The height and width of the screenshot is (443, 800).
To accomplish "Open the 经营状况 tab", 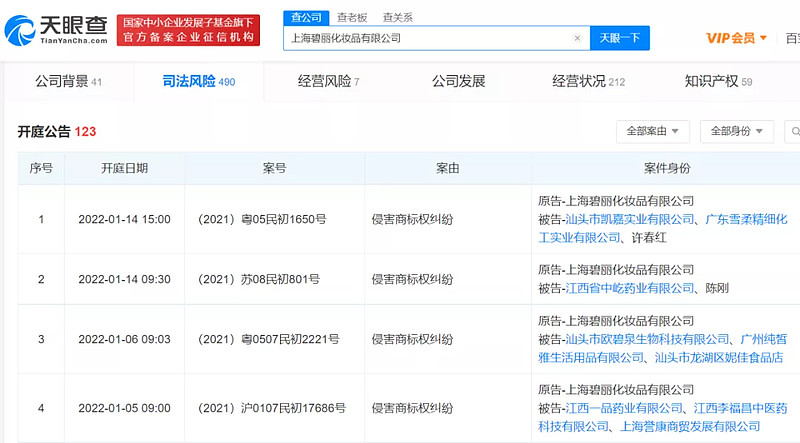I will 588,81.
